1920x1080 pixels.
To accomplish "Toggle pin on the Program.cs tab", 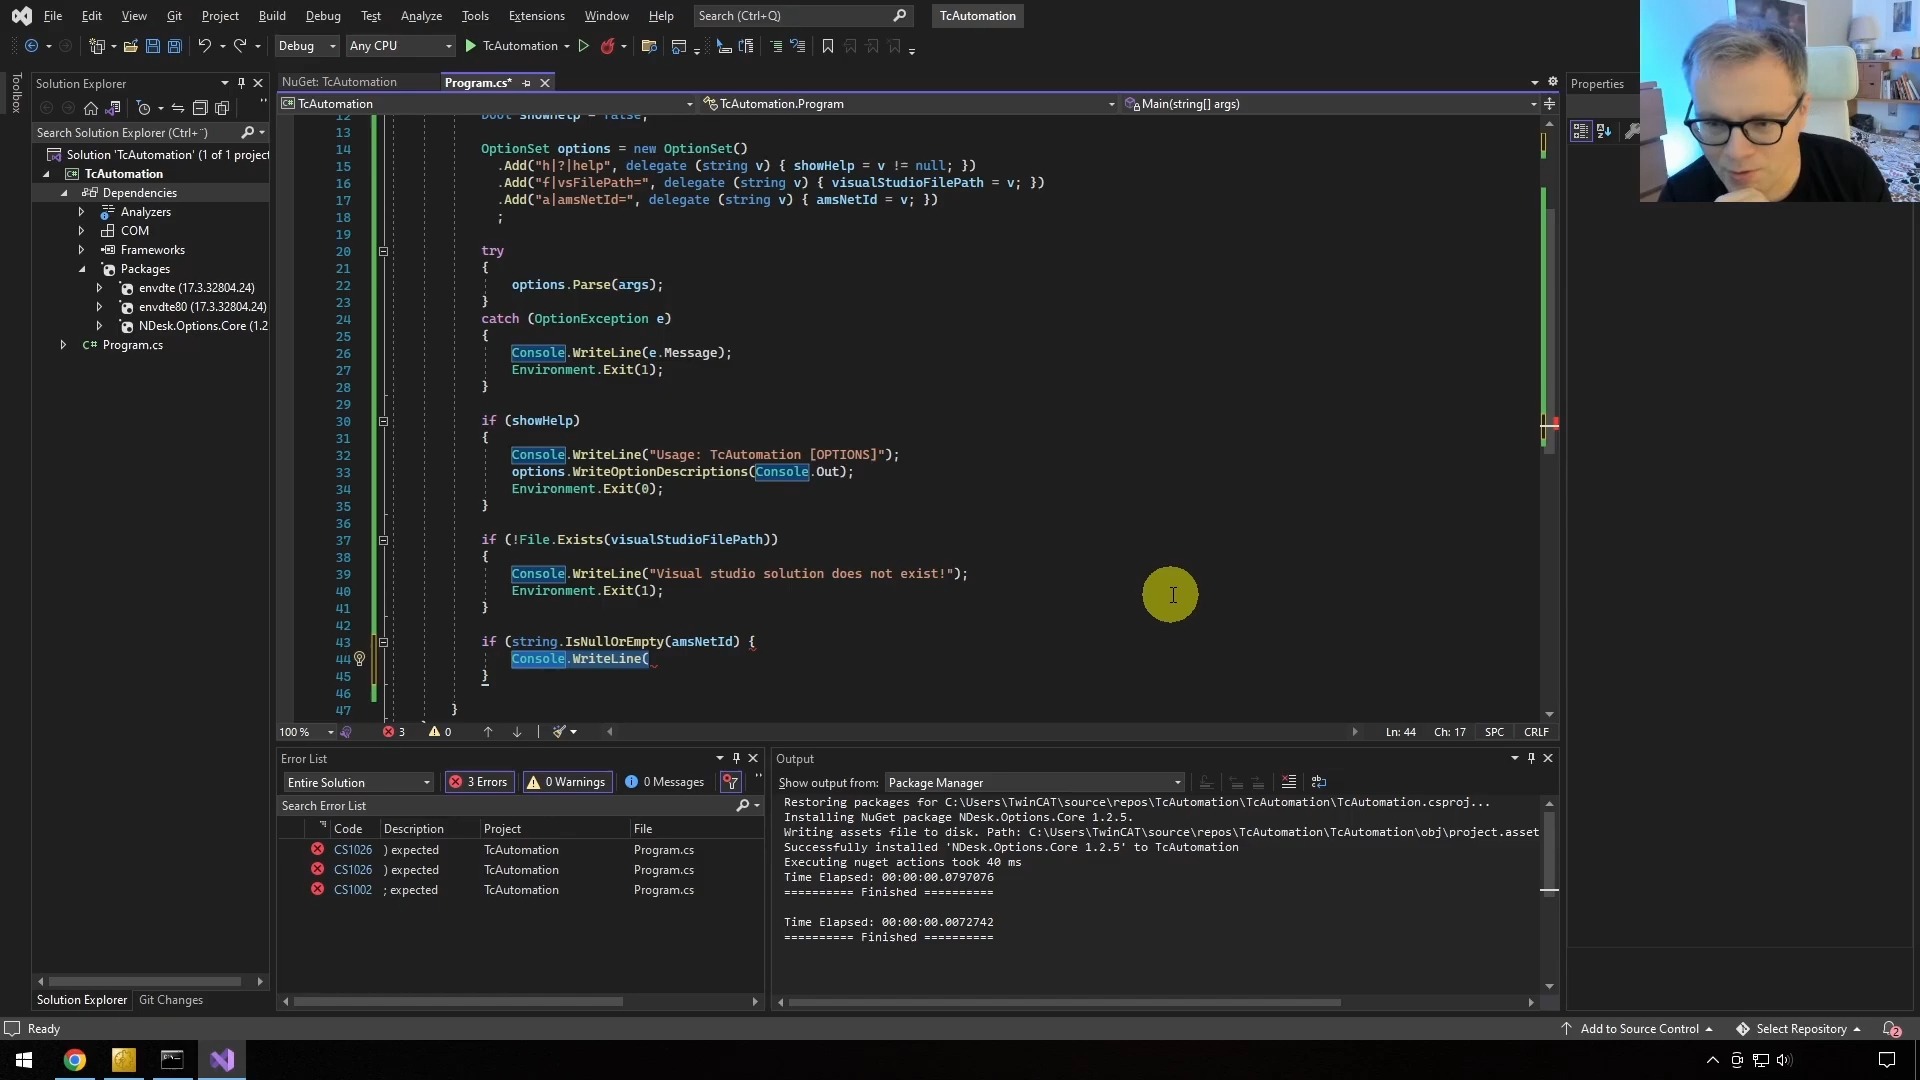I will (x=527, y=83).
